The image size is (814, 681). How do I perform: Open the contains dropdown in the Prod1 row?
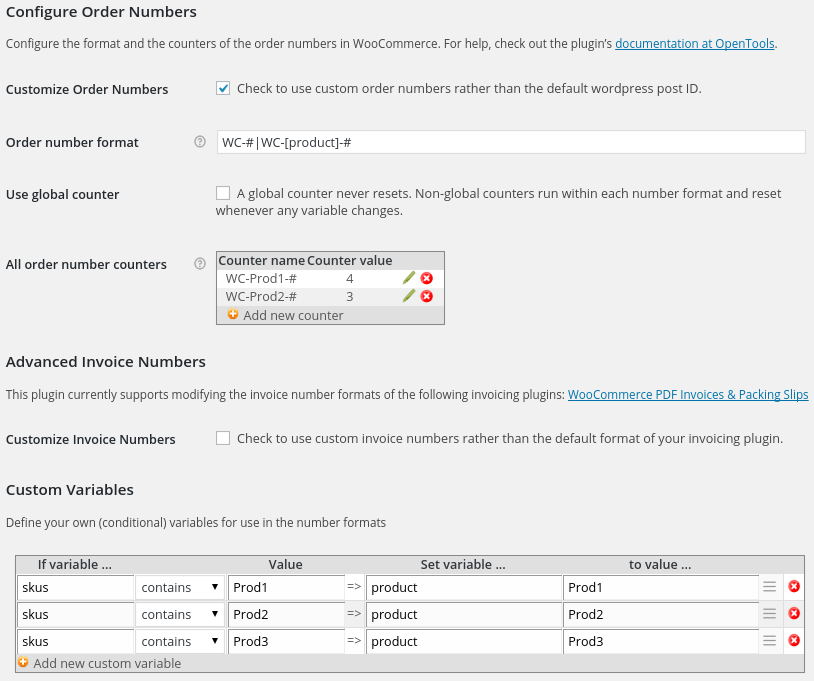point(180,587)
